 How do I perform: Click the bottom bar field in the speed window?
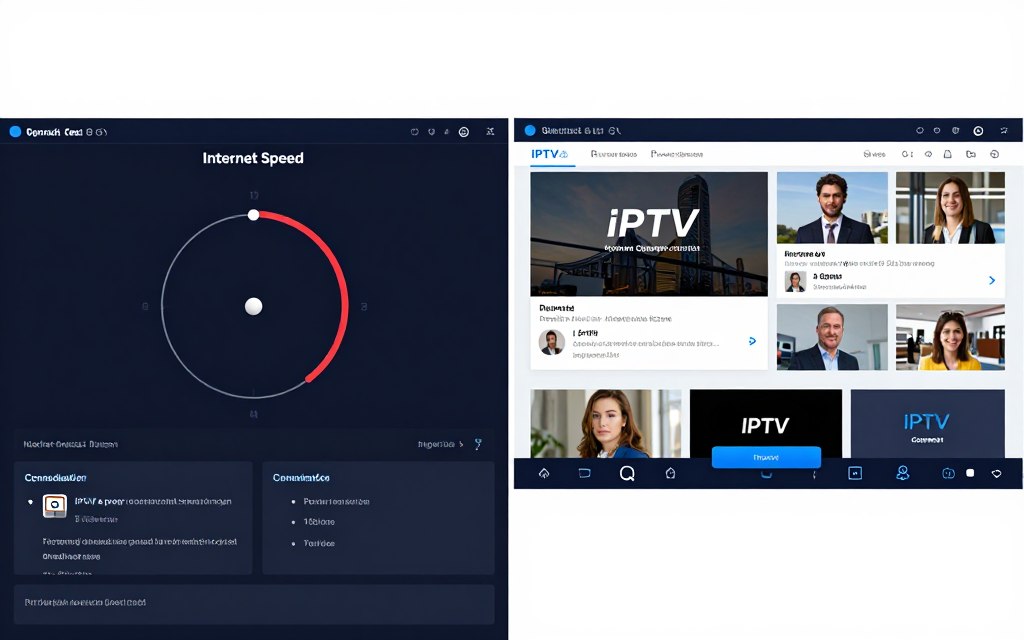(254, 604)
